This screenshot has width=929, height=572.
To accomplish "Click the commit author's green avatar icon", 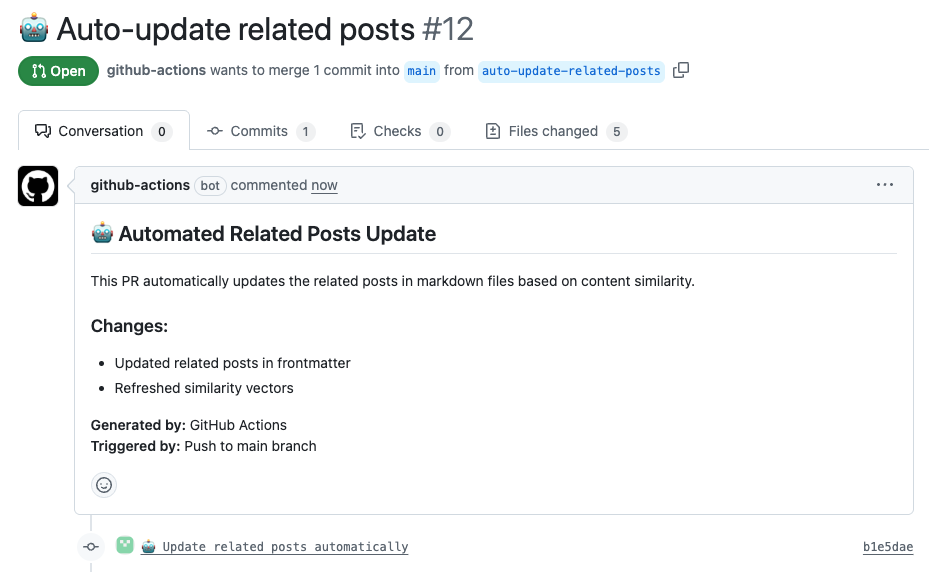I will [x=124, y=545].
